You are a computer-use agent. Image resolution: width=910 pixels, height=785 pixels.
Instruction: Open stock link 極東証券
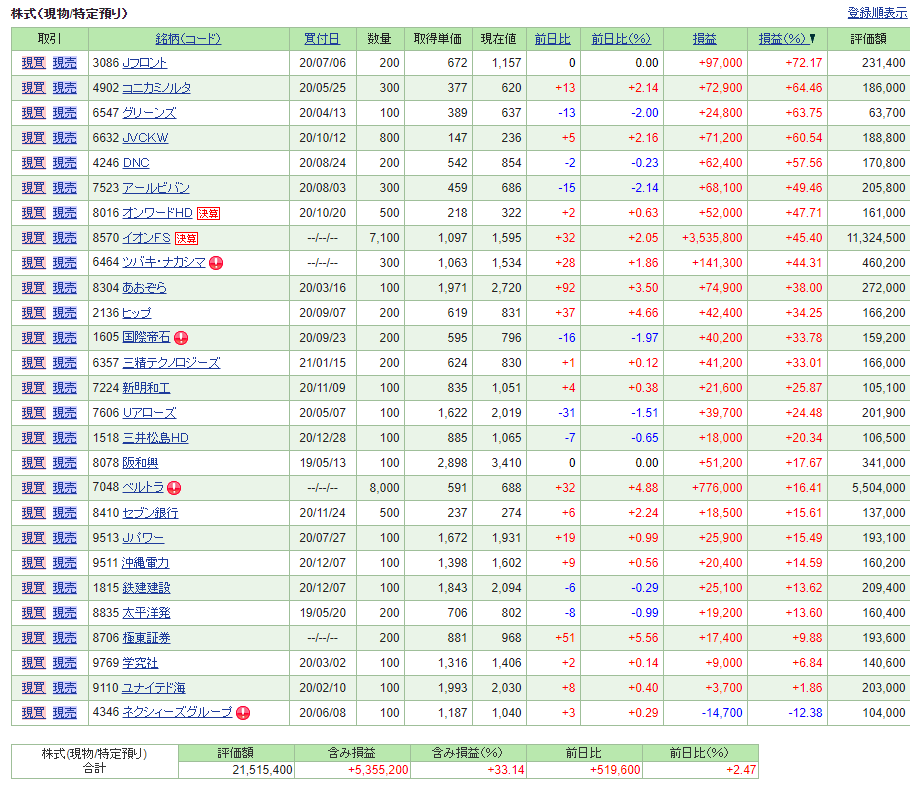click(146, 636)
